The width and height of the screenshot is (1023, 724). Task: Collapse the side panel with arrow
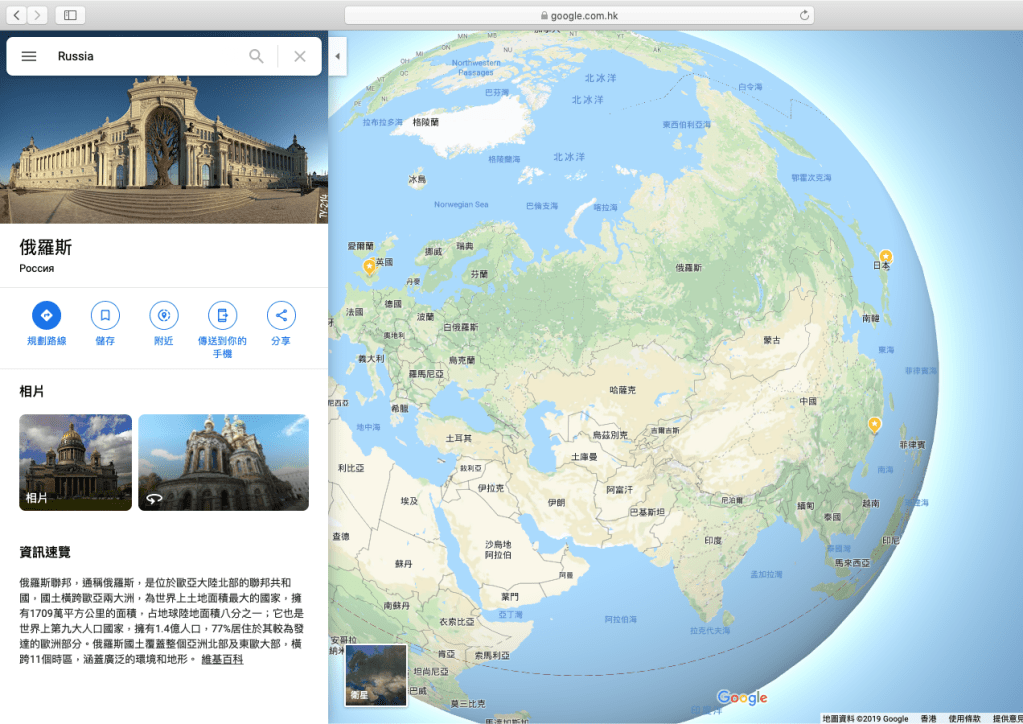[x=337, y=56]
